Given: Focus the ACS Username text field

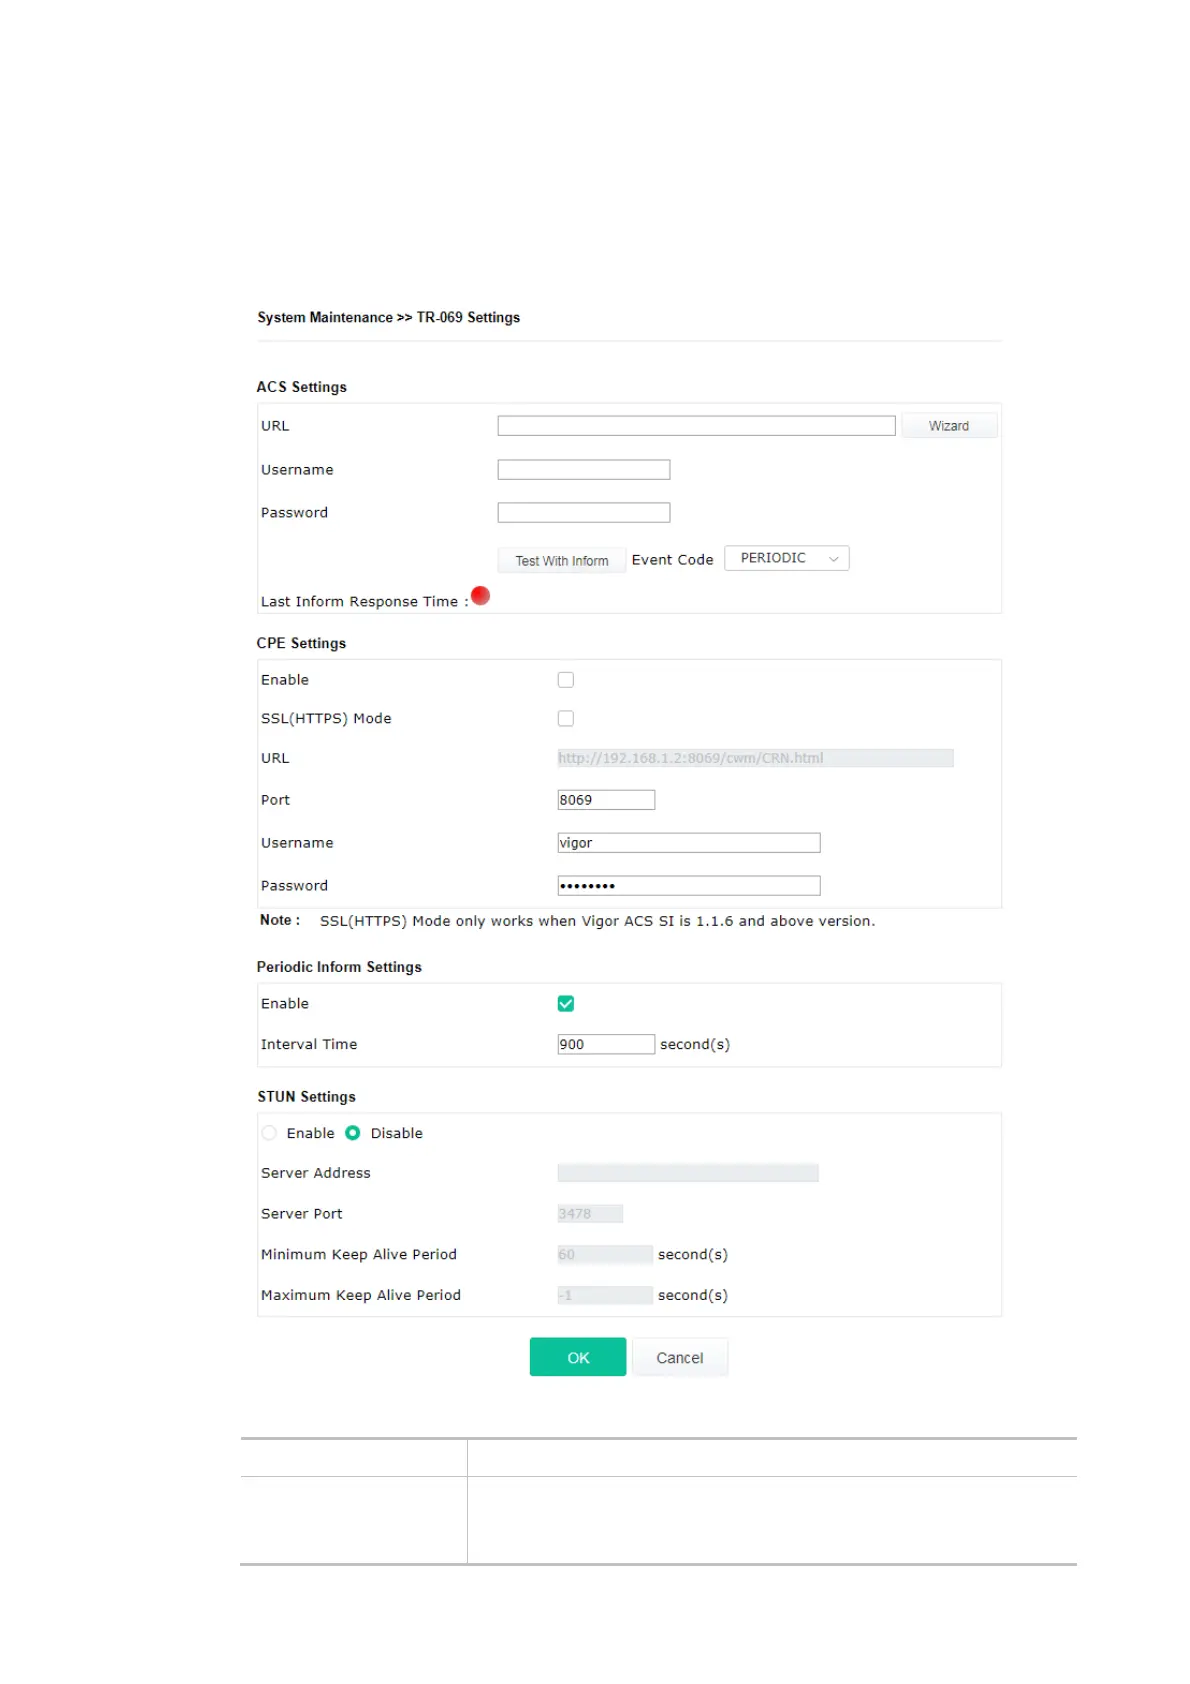Looking at the screenshot, I should click(x=583, y=470).
